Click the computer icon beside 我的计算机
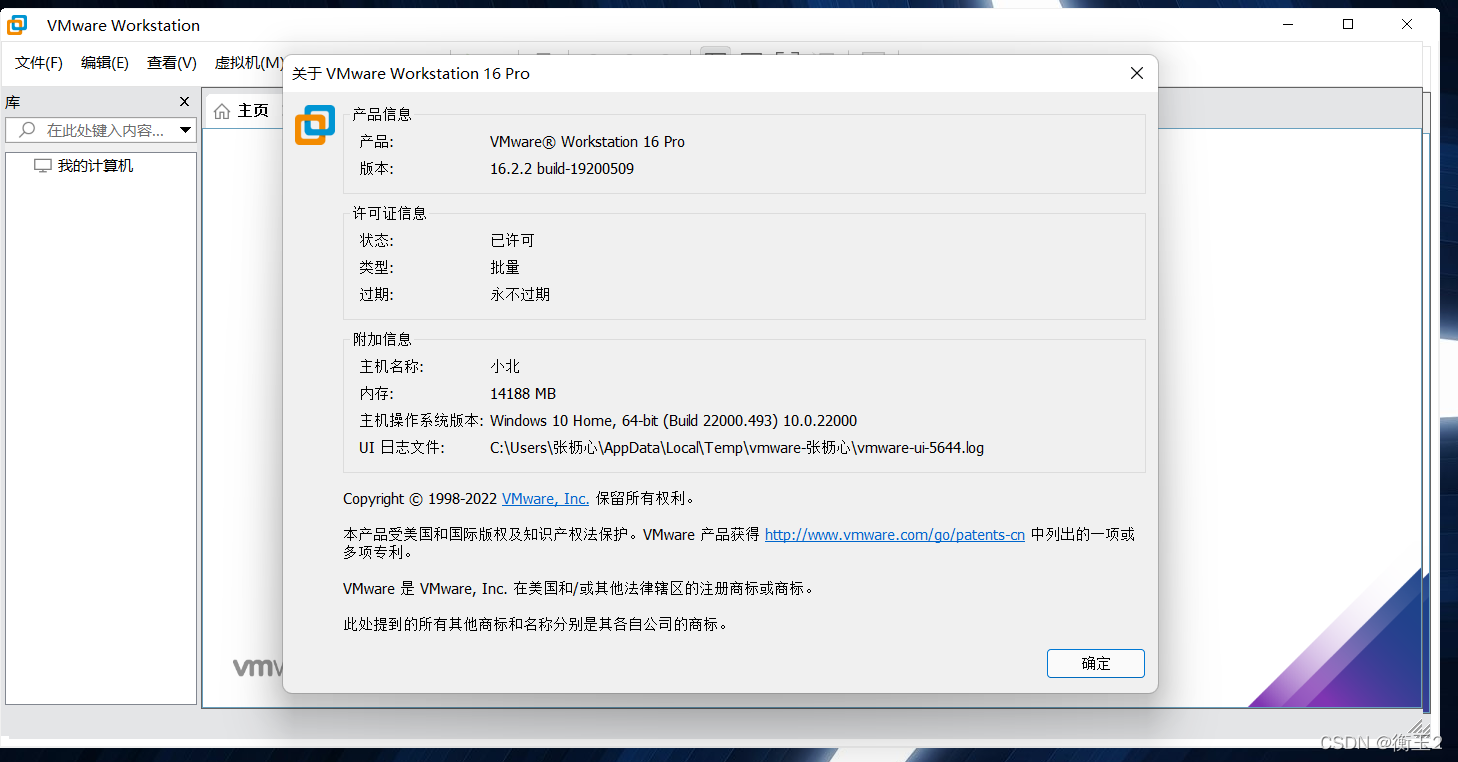The height and width of the screenshot is (762, 1458). [43, 166]
